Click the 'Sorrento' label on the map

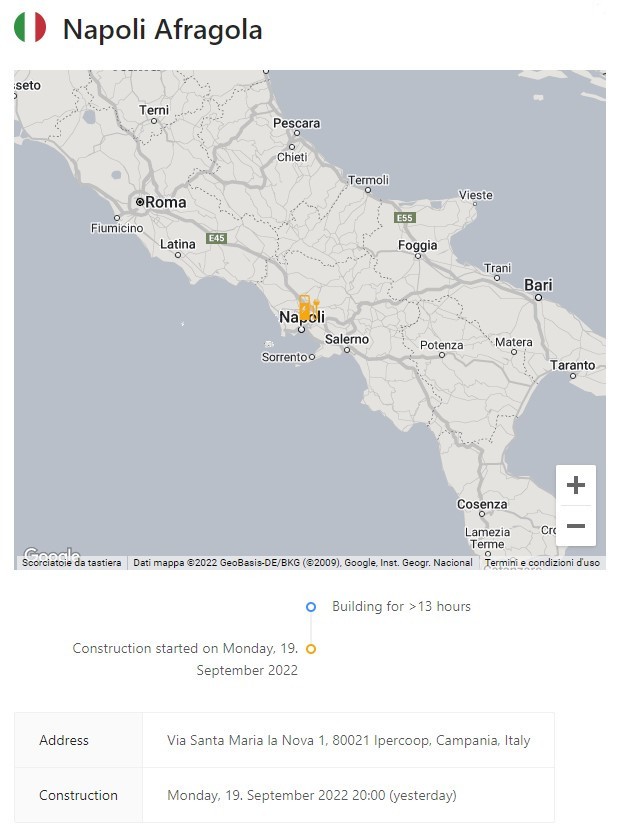tap(284, 357)
